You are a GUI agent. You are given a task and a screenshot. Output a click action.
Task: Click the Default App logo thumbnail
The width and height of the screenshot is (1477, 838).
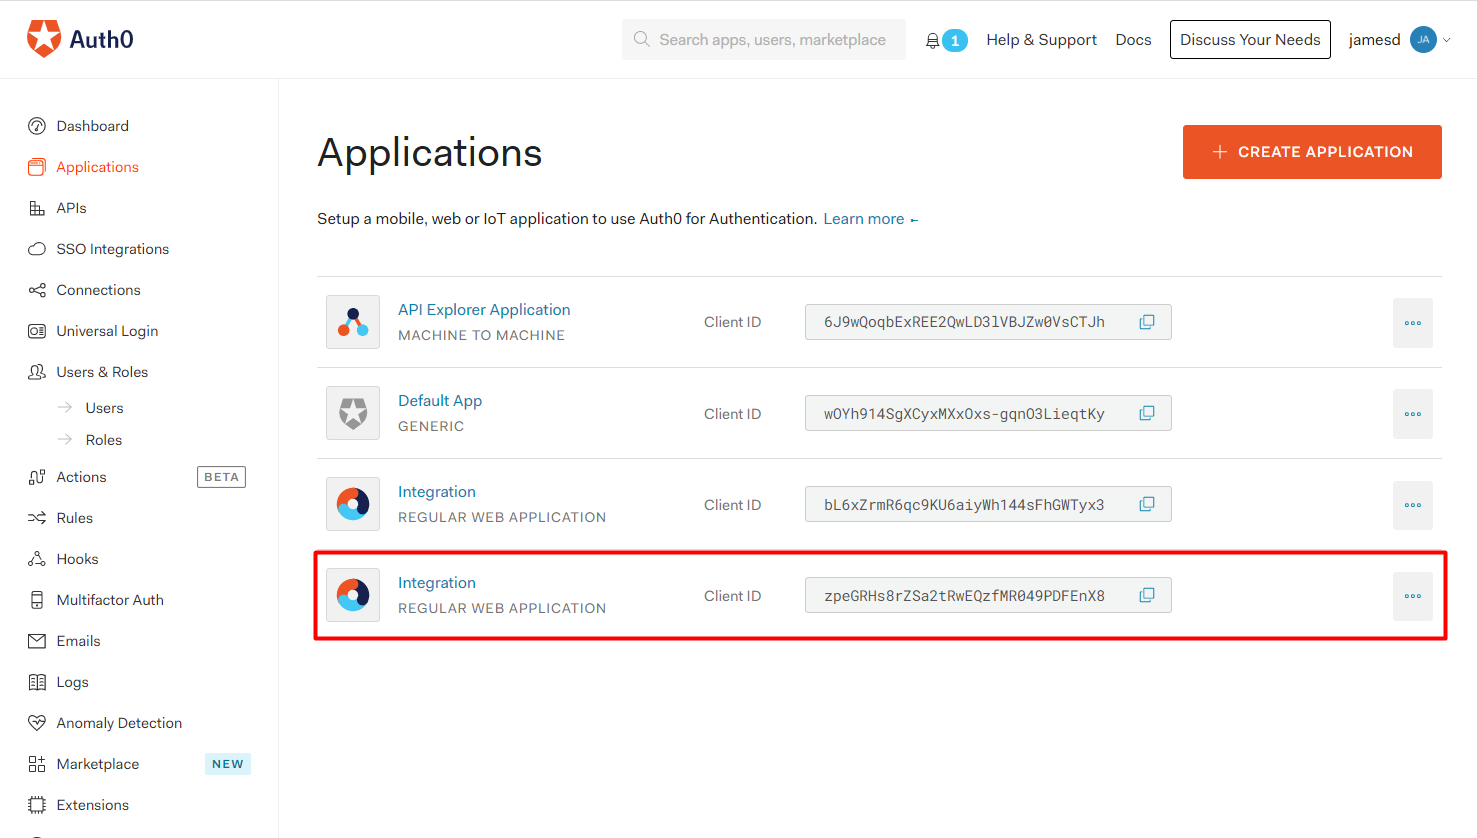[353, 413]
